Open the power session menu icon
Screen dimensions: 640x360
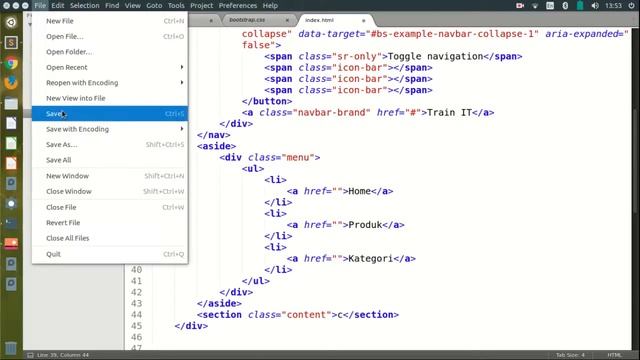tap(631, 5)
